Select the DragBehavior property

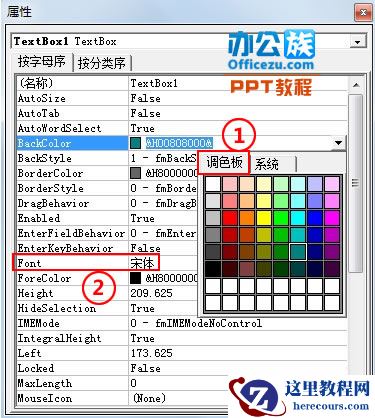[53, 203]
